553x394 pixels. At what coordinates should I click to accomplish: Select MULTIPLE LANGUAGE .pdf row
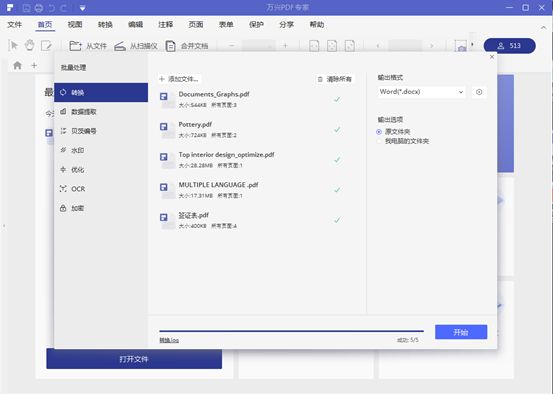tap(257, 190)
